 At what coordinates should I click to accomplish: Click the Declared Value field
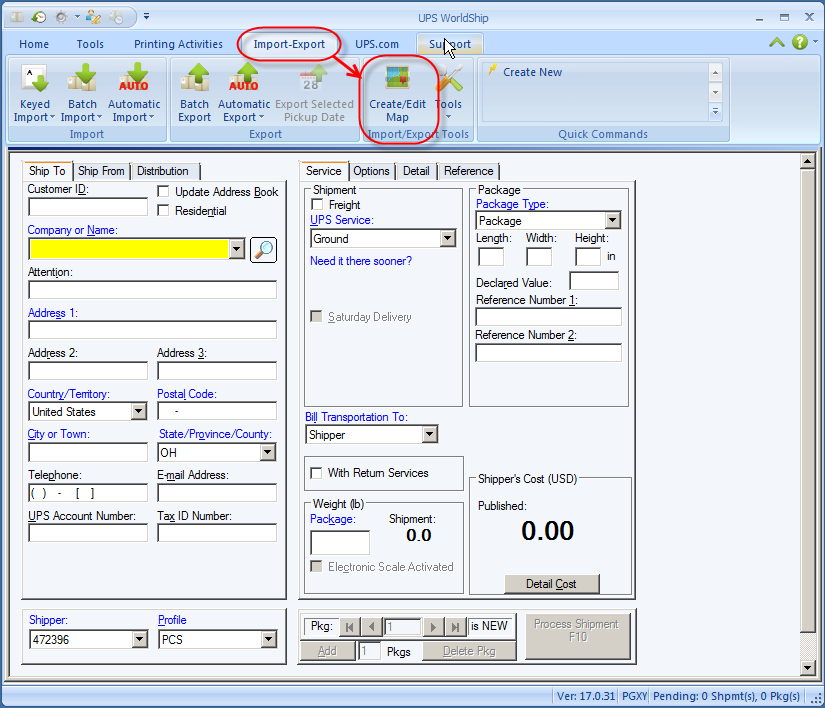594,281
